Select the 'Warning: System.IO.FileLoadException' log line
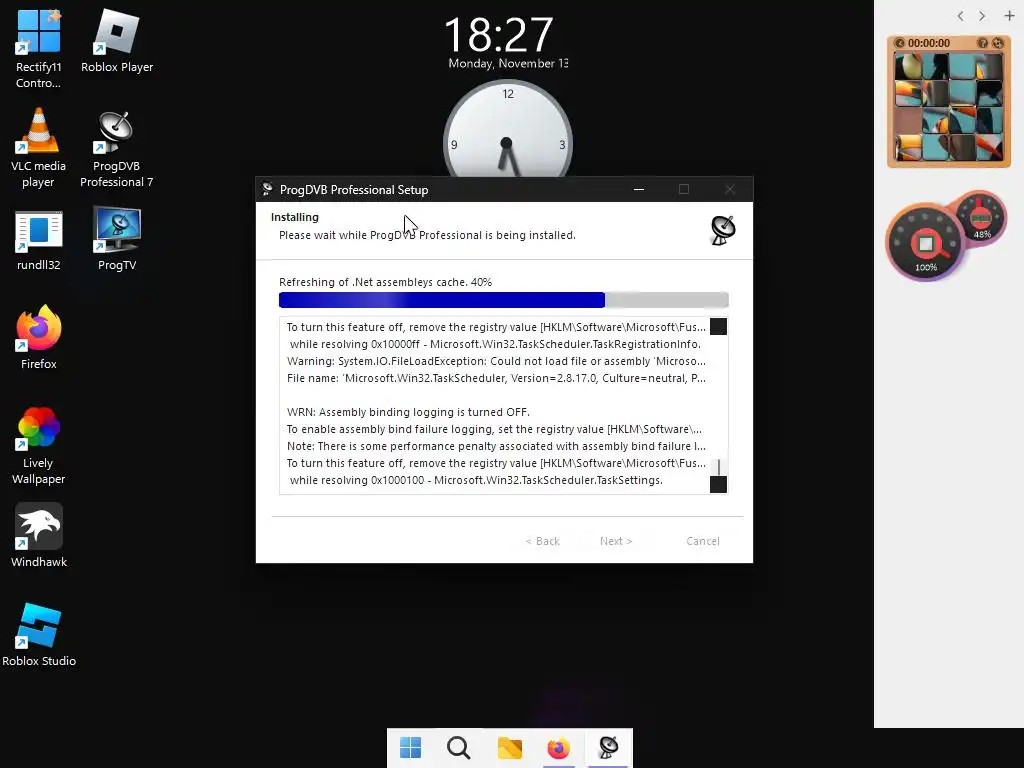The height and width of the screenshot is (768, 1024). [496, 361]
